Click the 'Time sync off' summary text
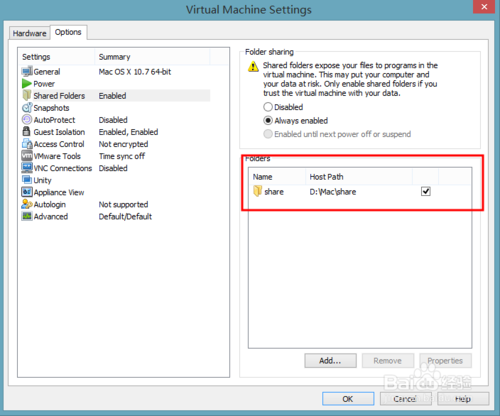500x416 pixels. click(122, 156)
